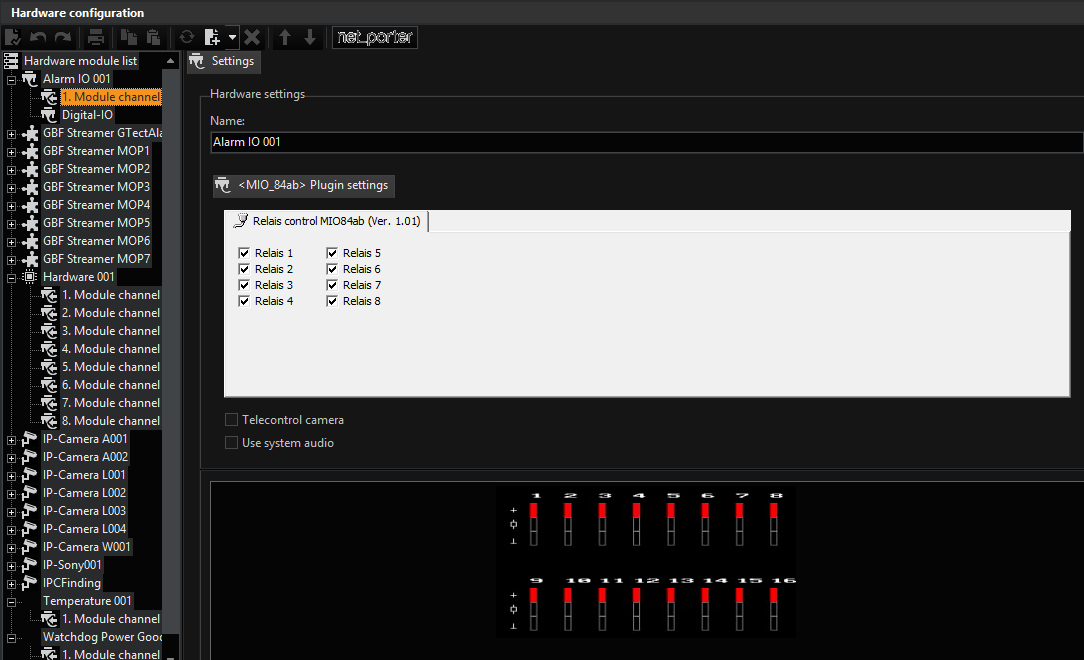Viewport: 1084px width, 660px height.
Task: Click the Alarm IO 001 device icon
Action: 30,79
